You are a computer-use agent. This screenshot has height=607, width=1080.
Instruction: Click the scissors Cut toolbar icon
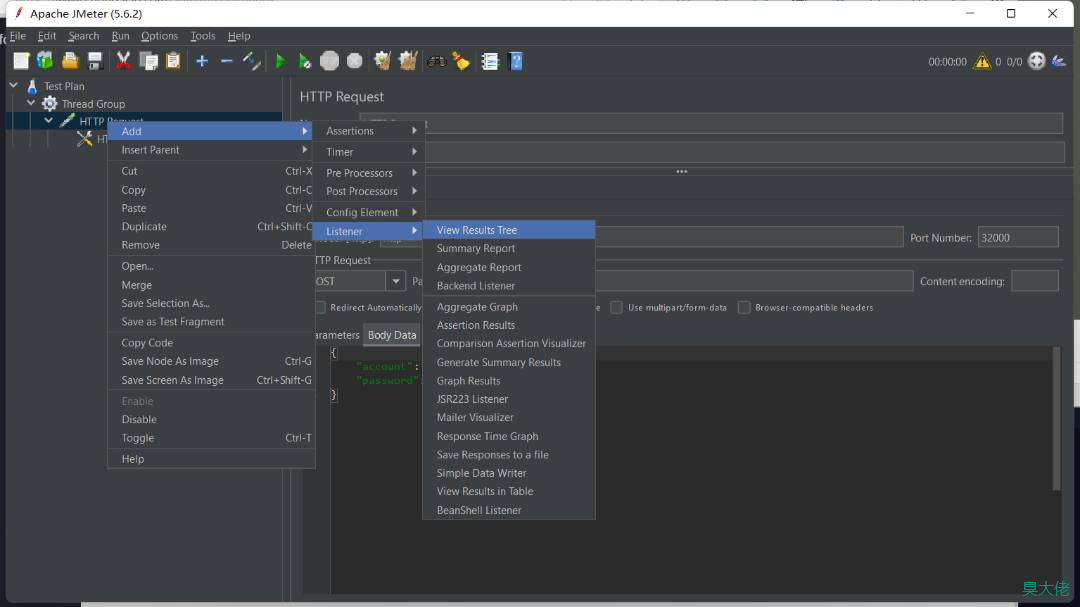[x=123, y=61]
